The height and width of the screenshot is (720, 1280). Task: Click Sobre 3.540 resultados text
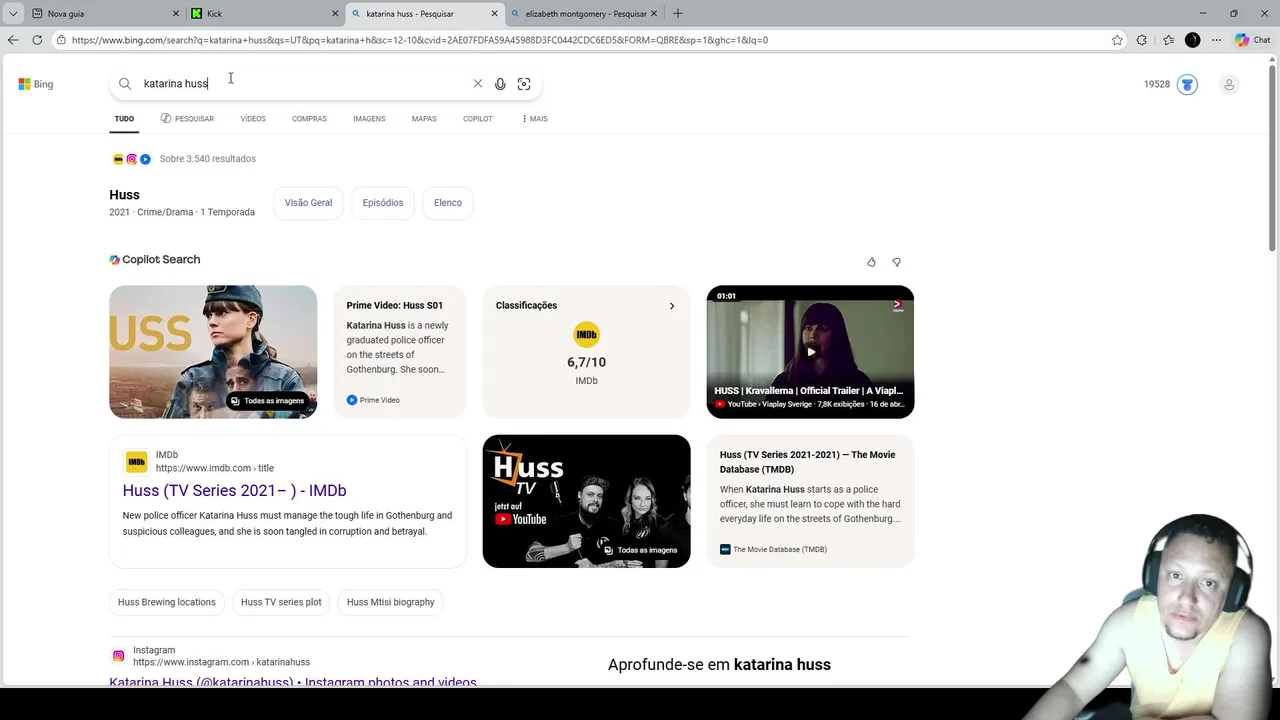click(208, 159)
